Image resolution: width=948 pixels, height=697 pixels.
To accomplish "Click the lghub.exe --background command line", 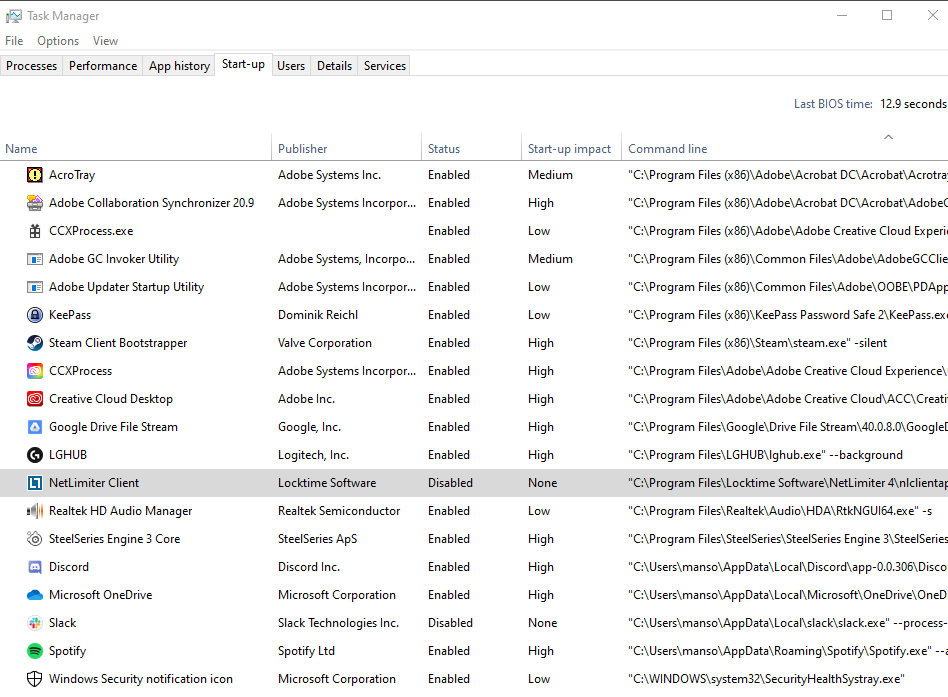I will 765,455.
